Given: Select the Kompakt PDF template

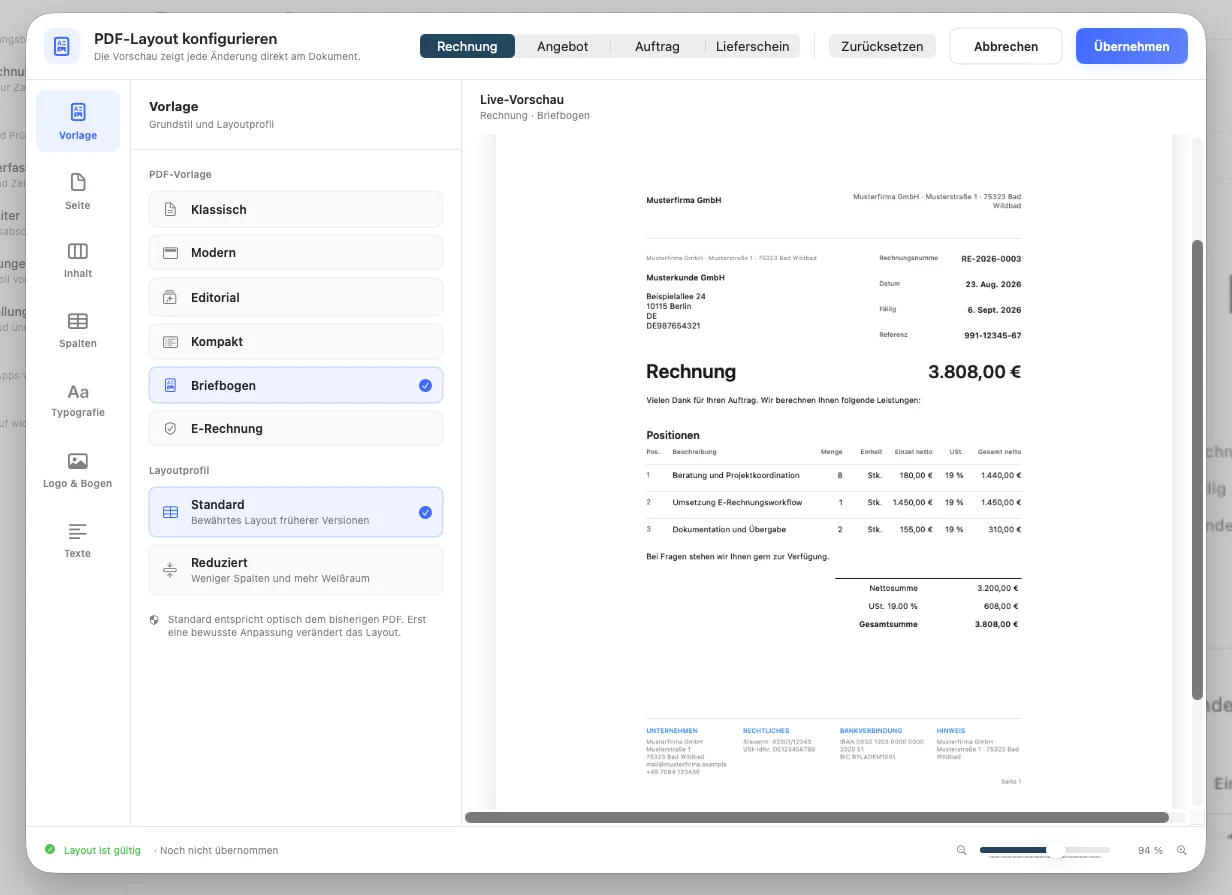Looking at the screenshot, I should point(296,342).
